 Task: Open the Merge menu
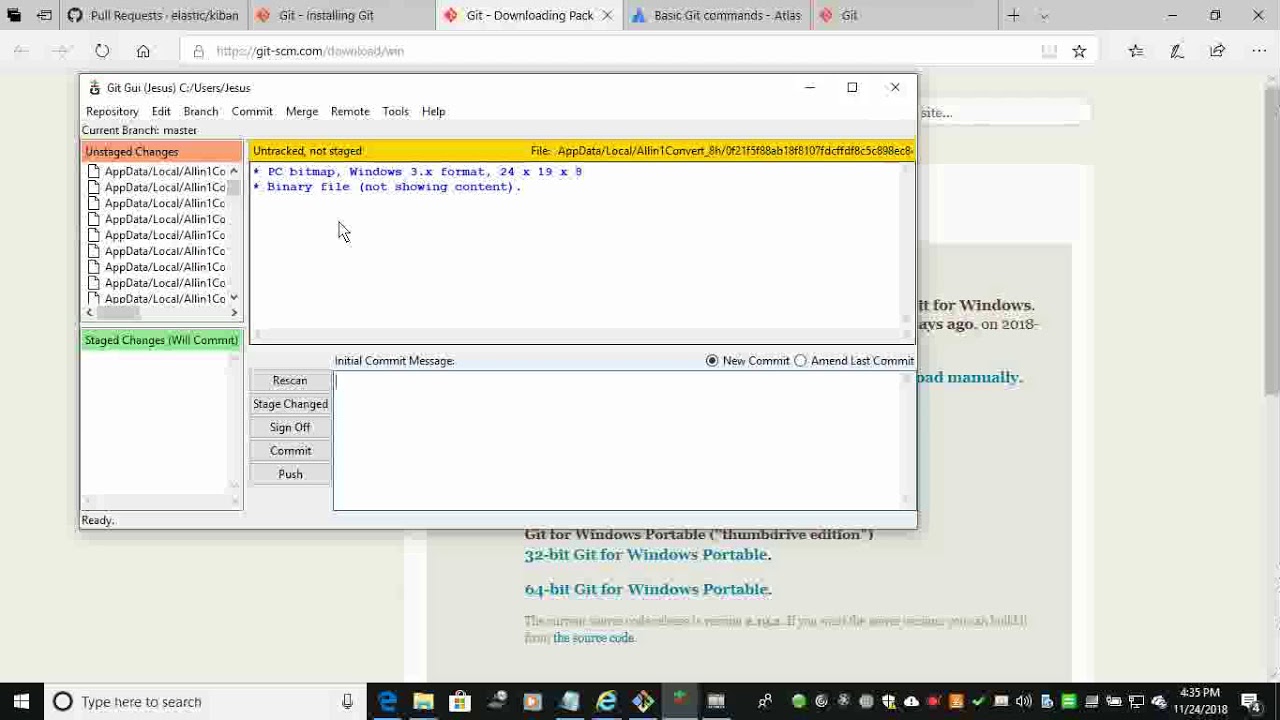pos(302,111)
